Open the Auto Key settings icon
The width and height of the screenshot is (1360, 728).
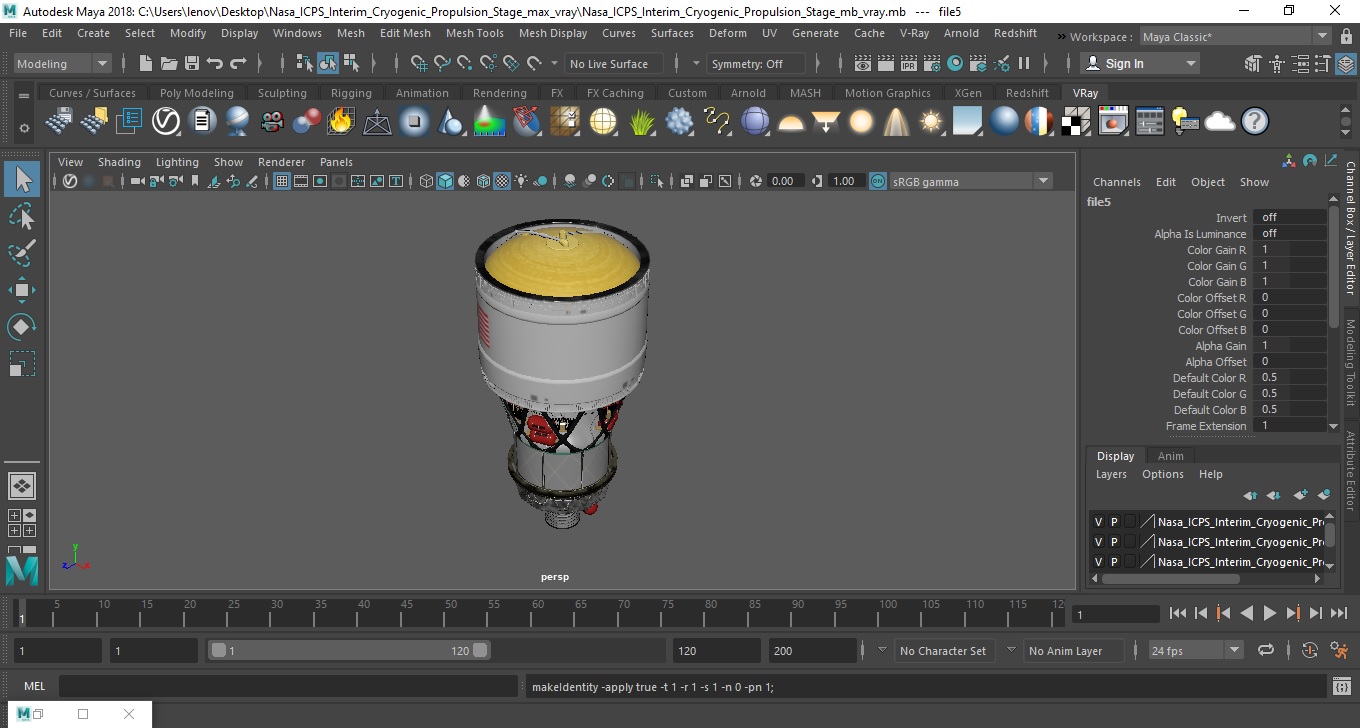(1310, 650)
